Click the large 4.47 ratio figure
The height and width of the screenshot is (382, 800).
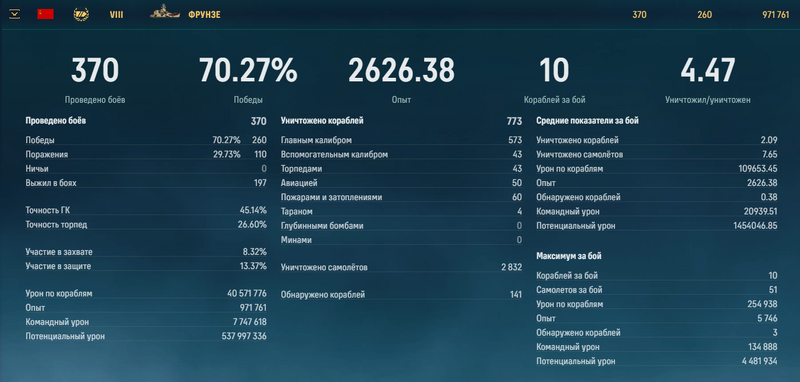(x=708, y=70)
